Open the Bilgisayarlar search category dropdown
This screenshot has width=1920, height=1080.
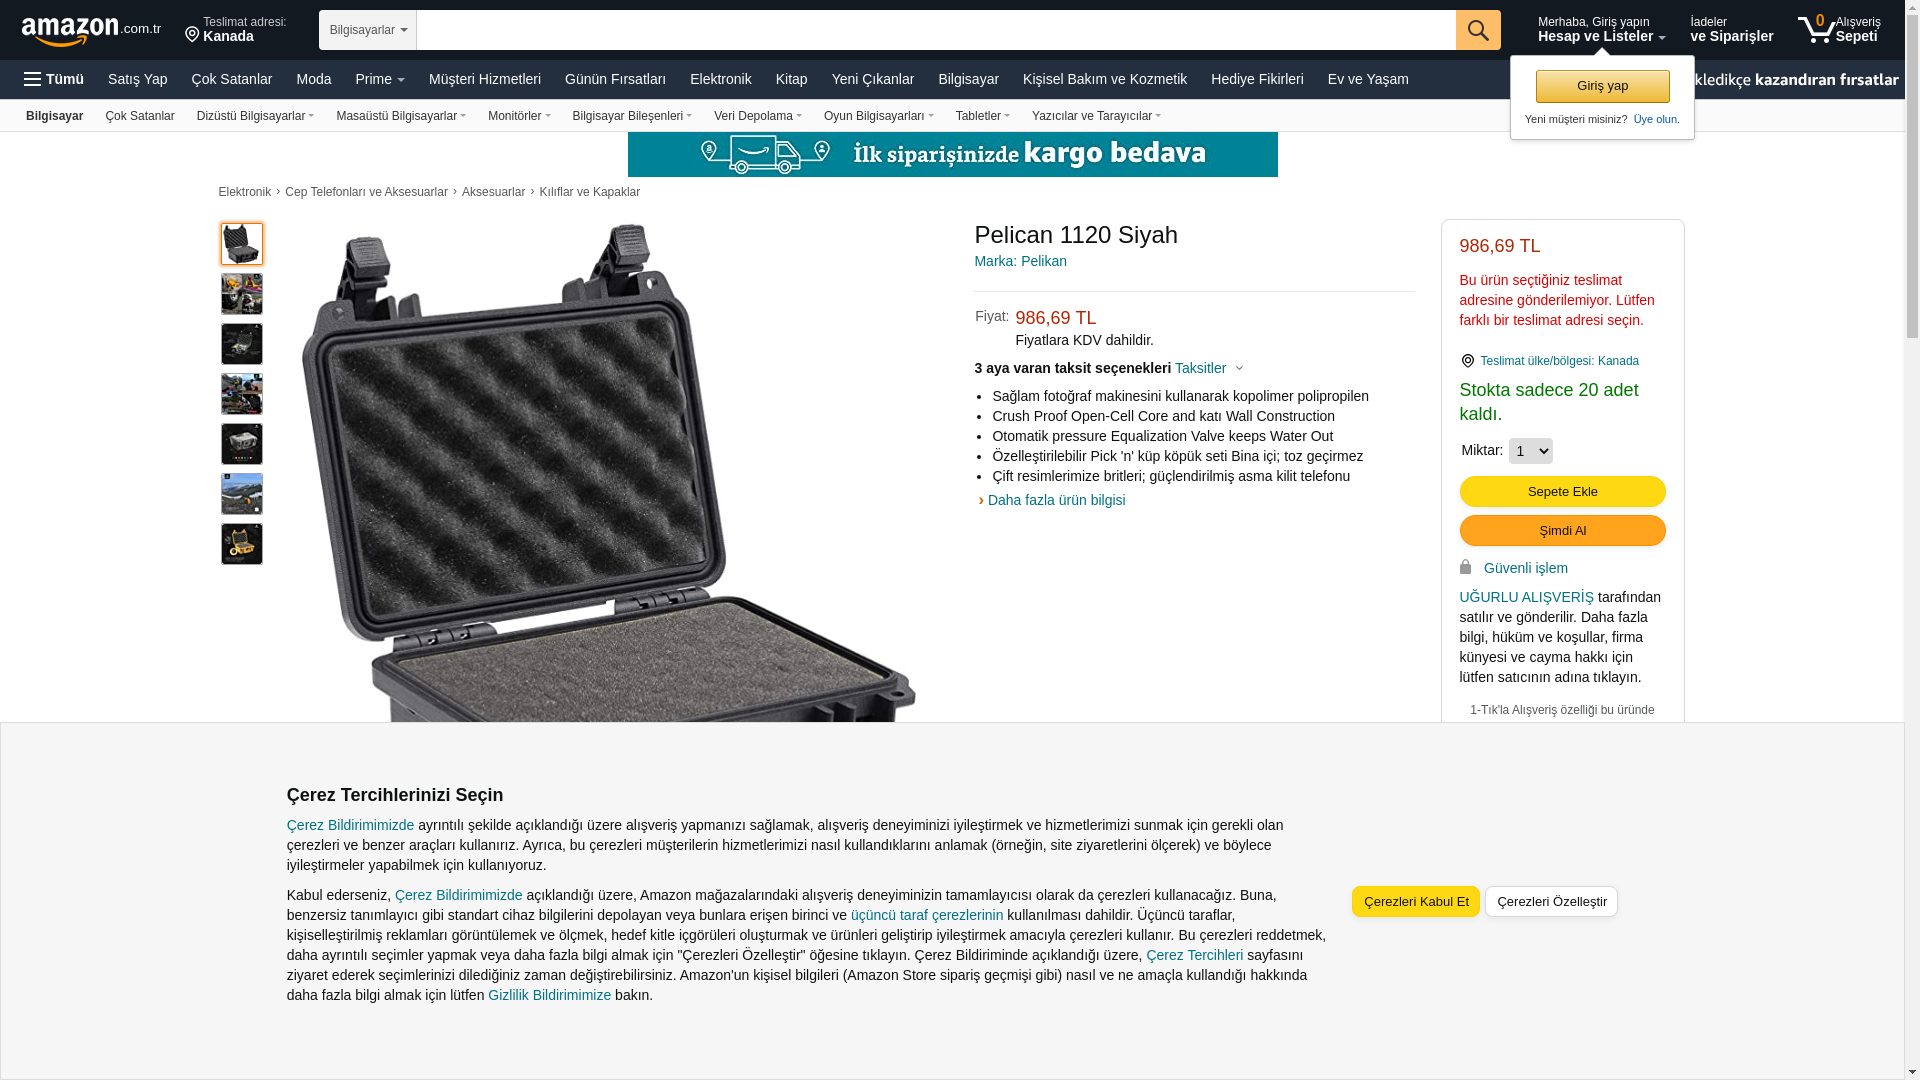tap(368, 30)
